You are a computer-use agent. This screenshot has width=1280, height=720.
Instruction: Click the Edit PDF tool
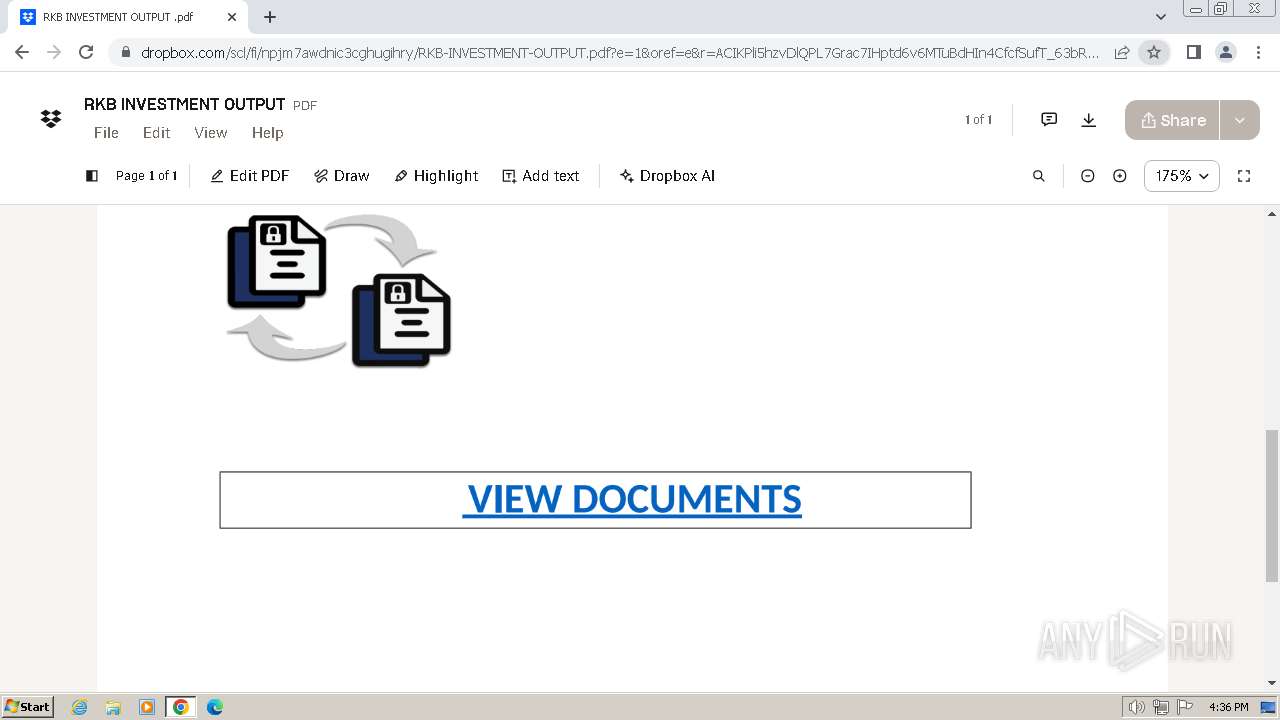(249, 176)
